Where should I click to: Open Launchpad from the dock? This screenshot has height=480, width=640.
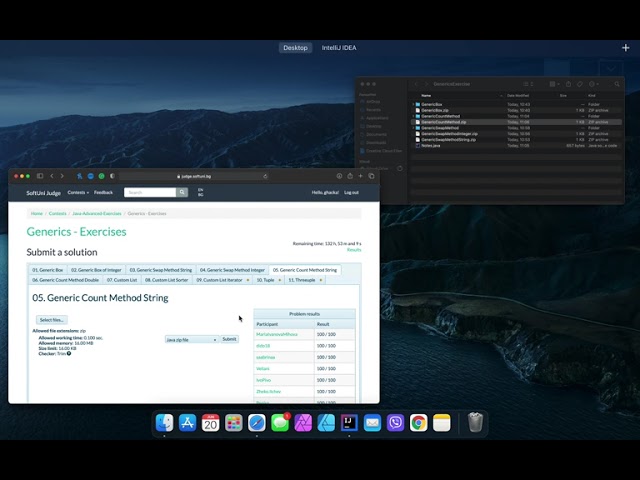[x=233, y=423]
